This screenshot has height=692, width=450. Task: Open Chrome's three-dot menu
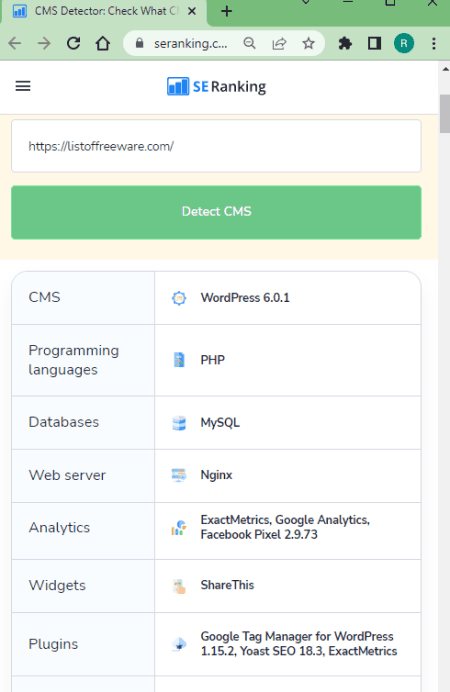434,43
